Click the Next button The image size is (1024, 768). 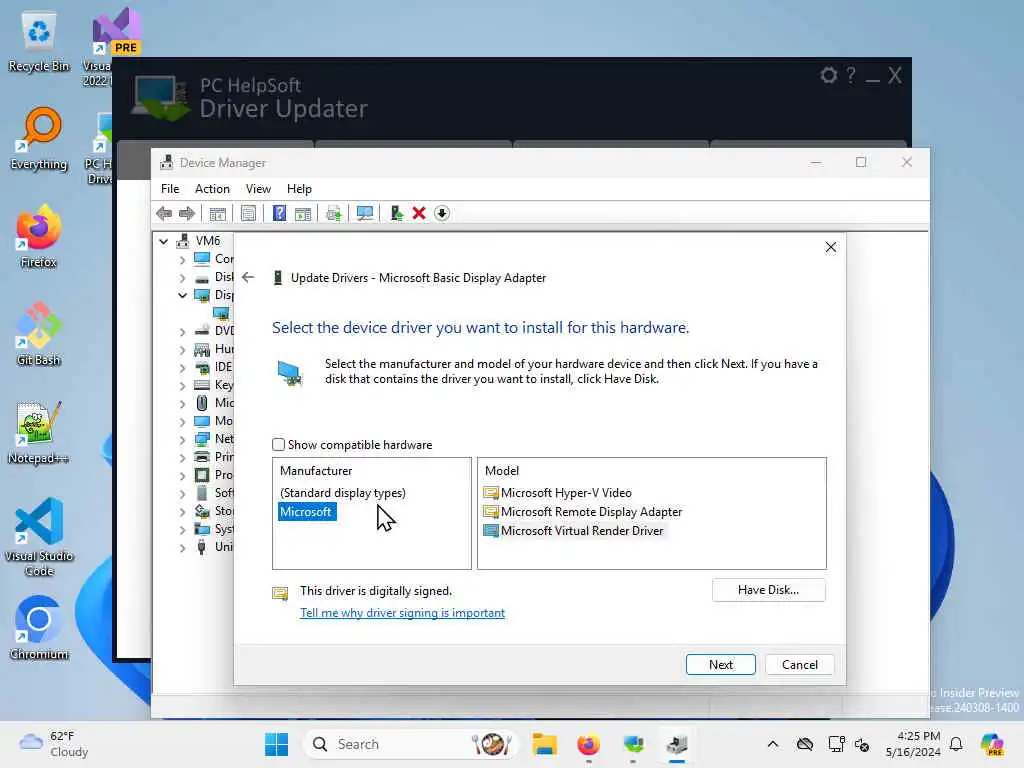(720, 665)
